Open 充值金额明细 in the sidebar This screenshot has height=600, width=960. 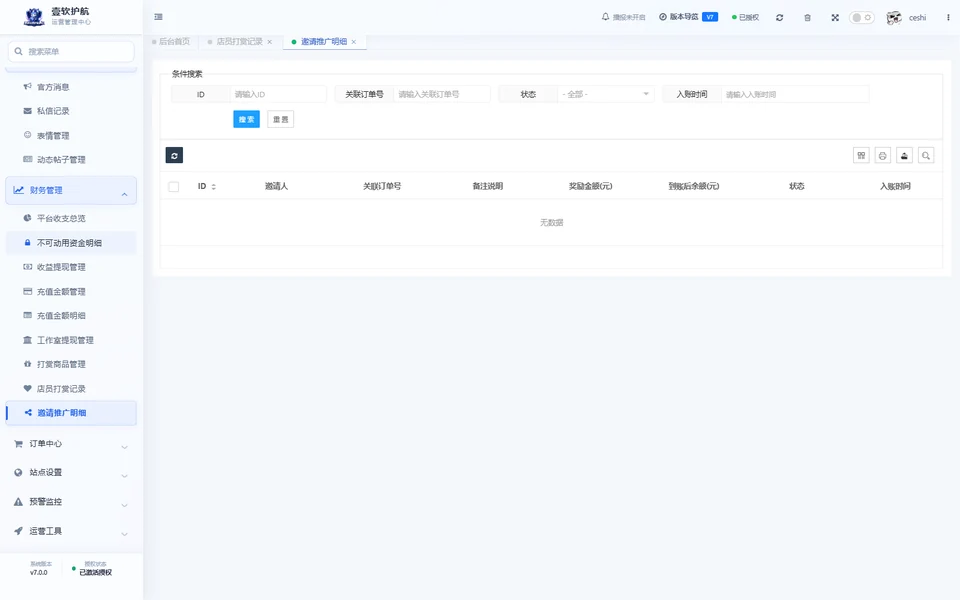[x=71, y=316]
